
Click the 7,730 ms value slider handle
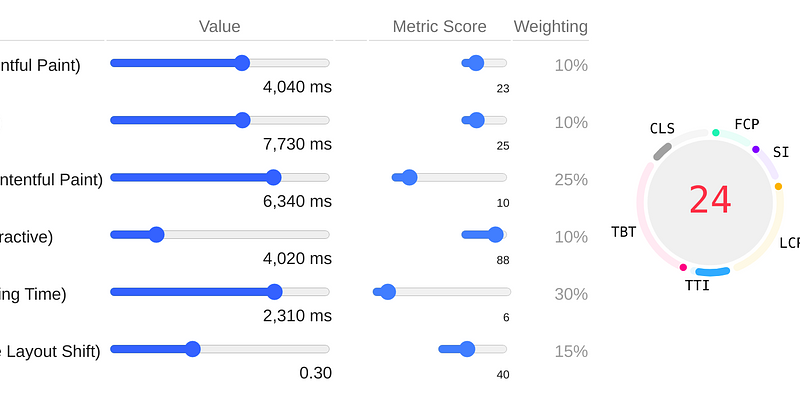click(x=241, y=120)
